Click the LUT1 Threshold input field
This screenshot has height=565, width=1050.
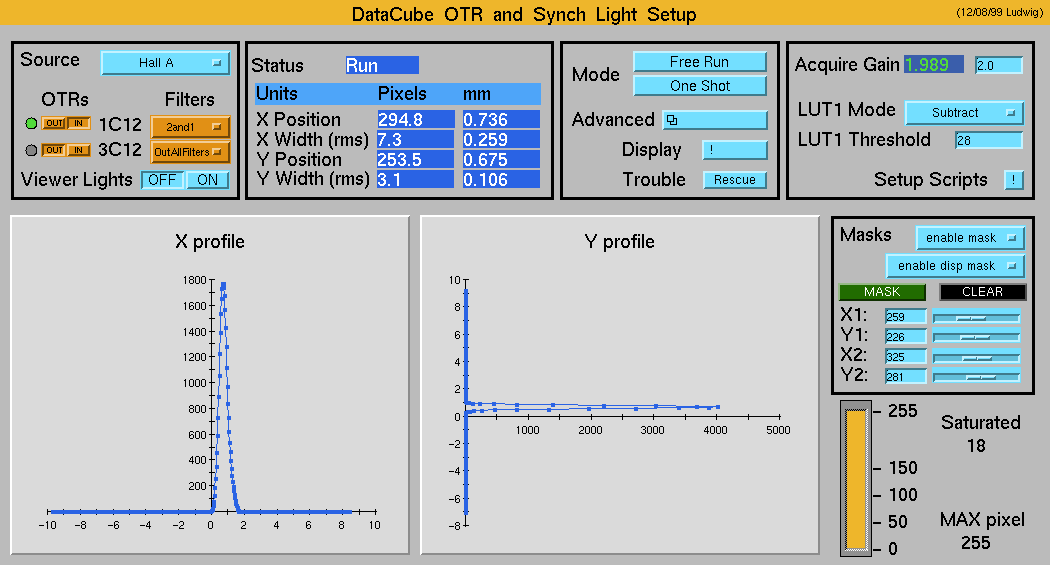(988, 141)
